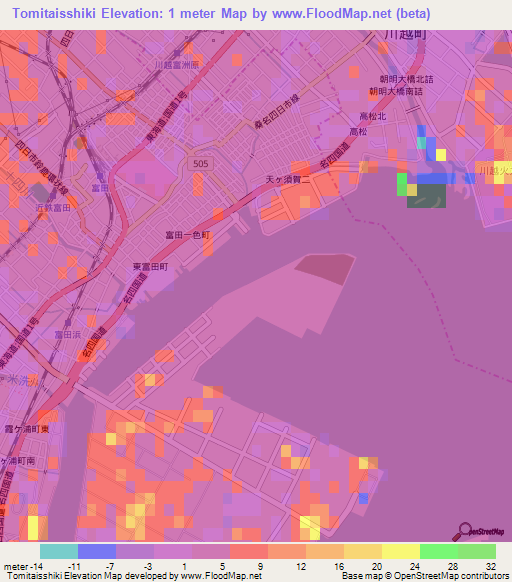512x582 pixels.
Task: Click the dark magenta area on the harbor island
Action: pos(325,269)
